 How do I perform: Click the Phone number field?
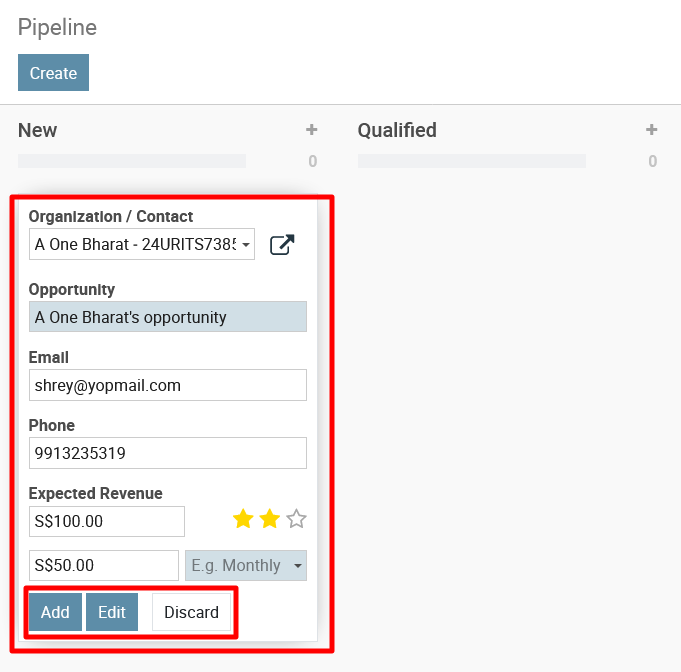coord(168,453)
